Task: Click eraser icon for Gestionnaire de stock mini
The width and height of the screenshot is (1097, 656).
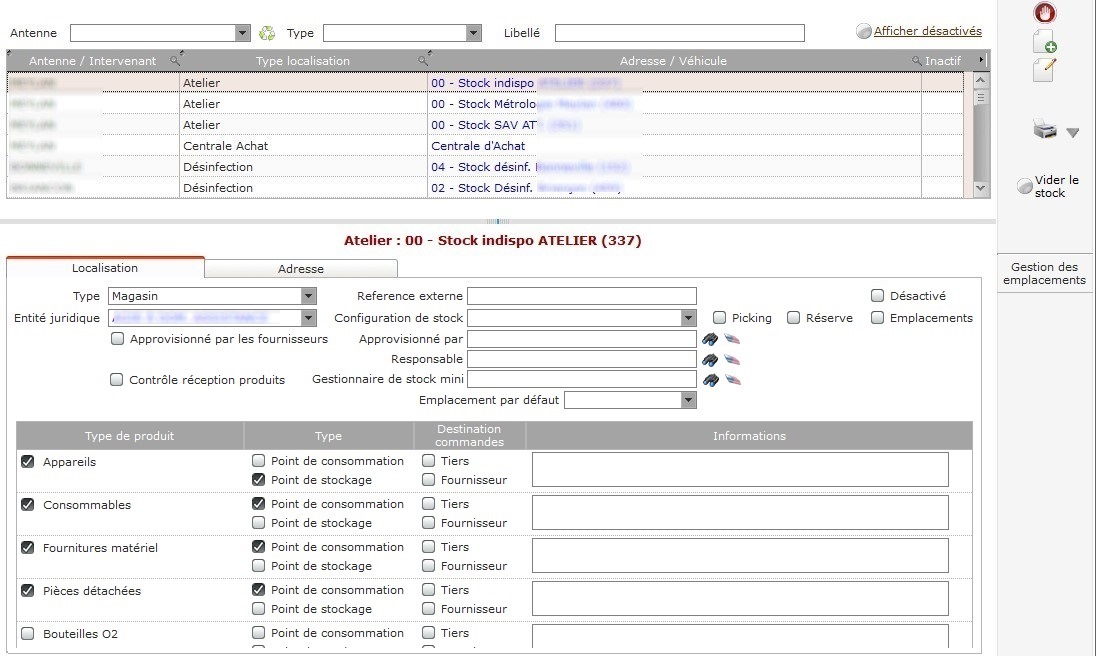Action: tap(732, 380)
